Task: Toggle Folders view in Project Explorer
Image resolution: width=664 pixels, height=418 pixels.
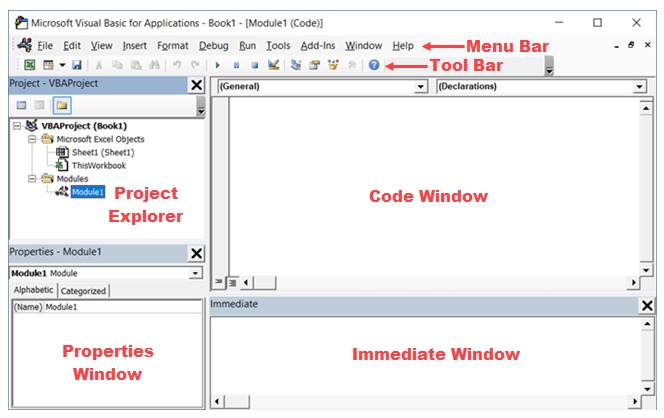Action: (62, 105)
